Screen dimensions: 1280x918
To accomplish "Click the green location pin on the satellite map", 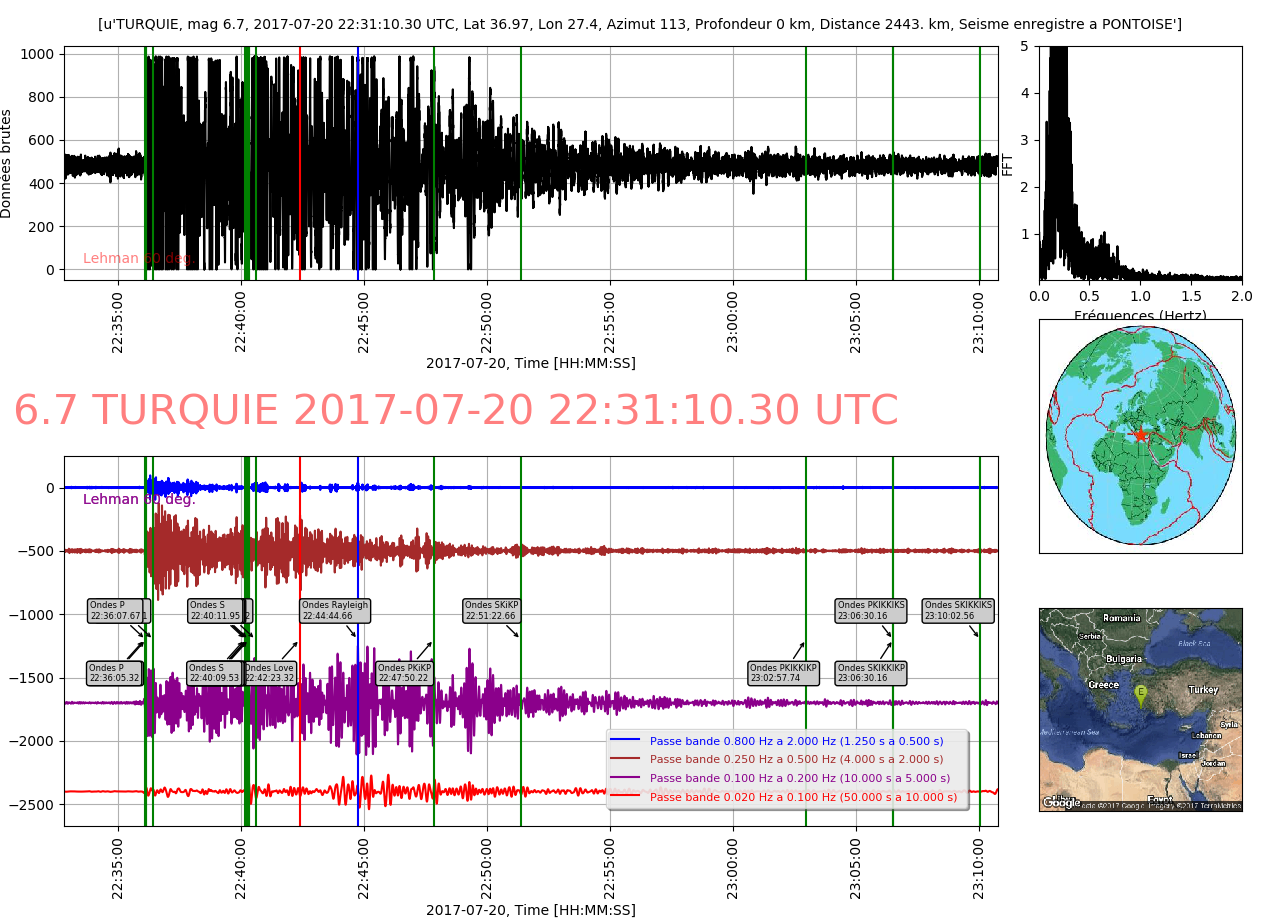I will pyautogui.click(x=1140, y=693).
